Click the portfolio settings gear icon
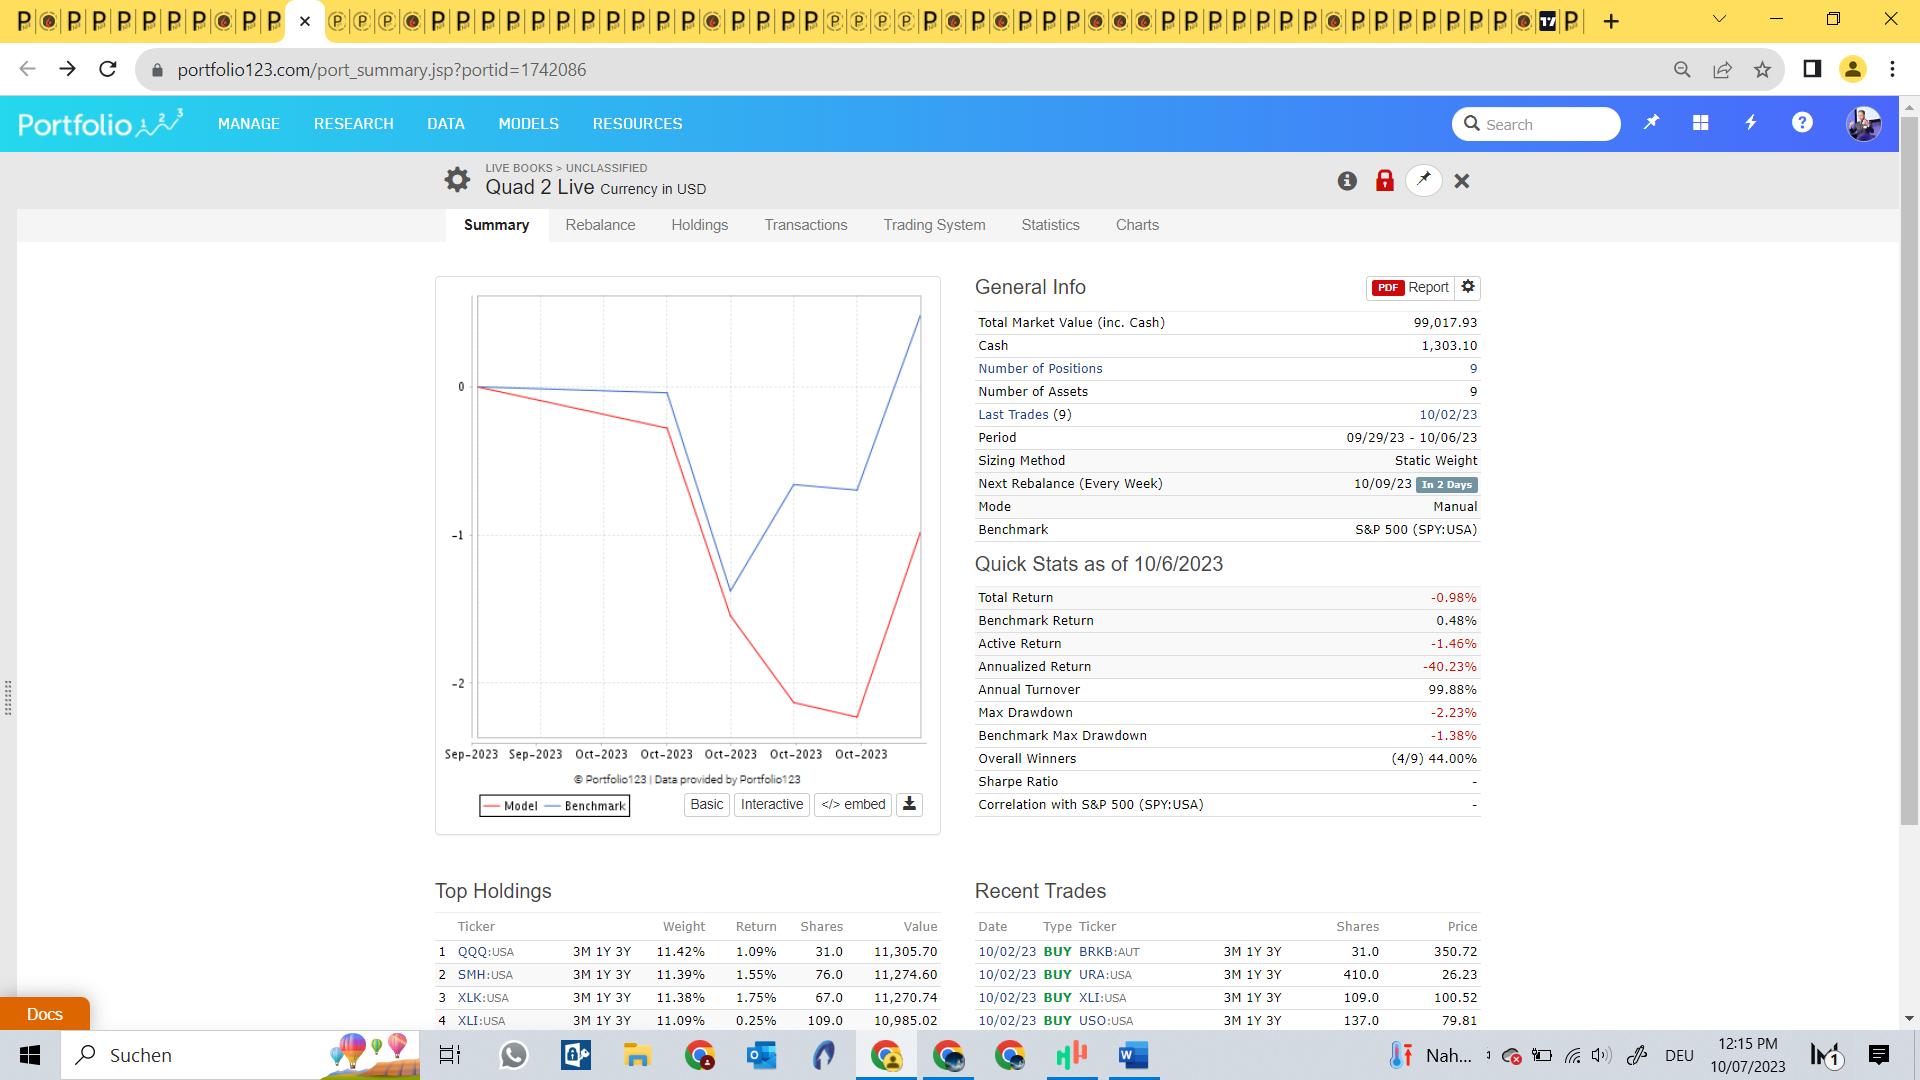 457,180
